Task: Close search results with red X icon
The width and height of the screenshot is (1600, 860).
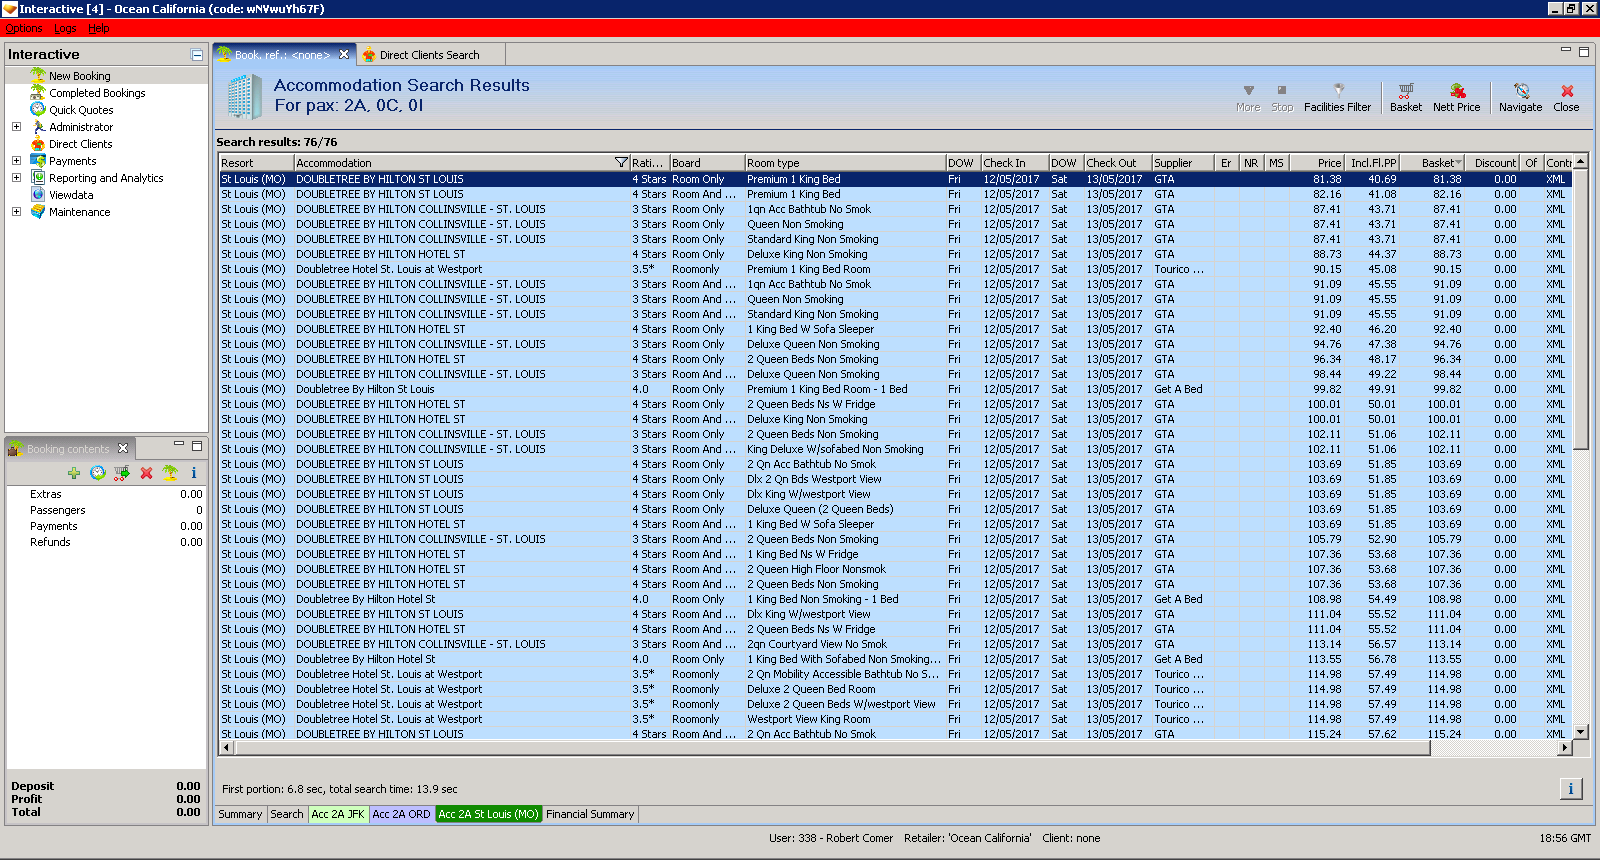Action: pyautogui.click(x=1567, y=90)
